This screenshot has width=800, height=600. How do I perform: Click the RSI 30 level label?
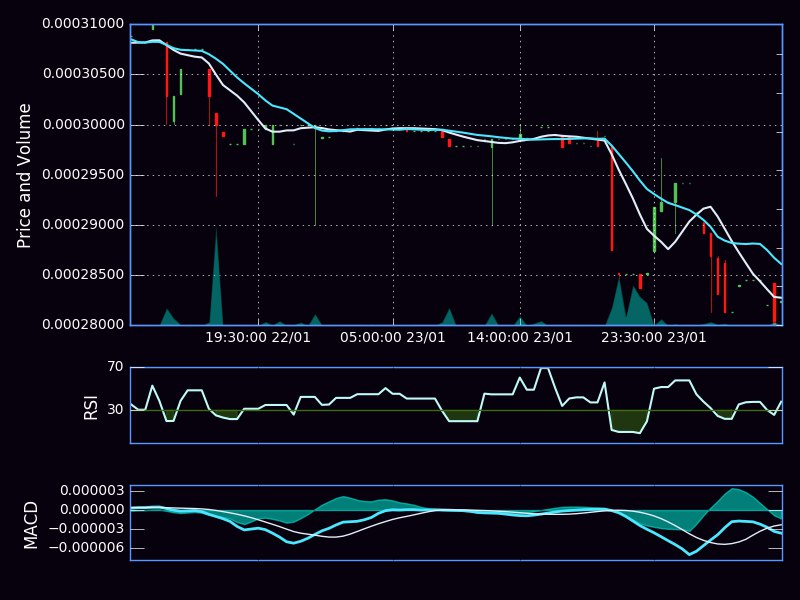pyautogui.click(x=116, y=409)
